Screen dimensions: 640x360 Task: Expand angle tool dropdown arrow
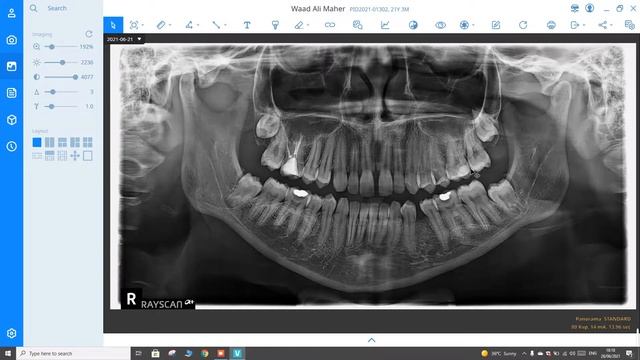(x=198, y=25)
